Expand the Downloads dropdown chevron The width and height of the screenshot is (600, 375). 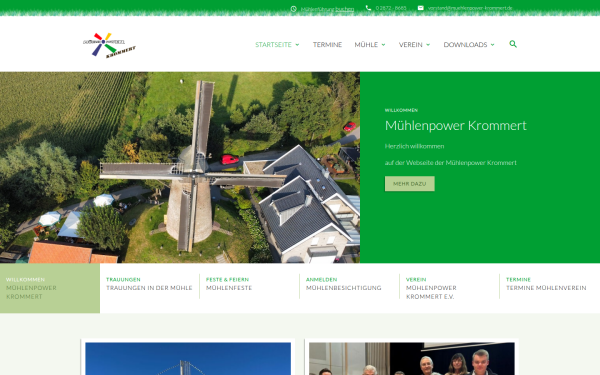click(492, 45)
